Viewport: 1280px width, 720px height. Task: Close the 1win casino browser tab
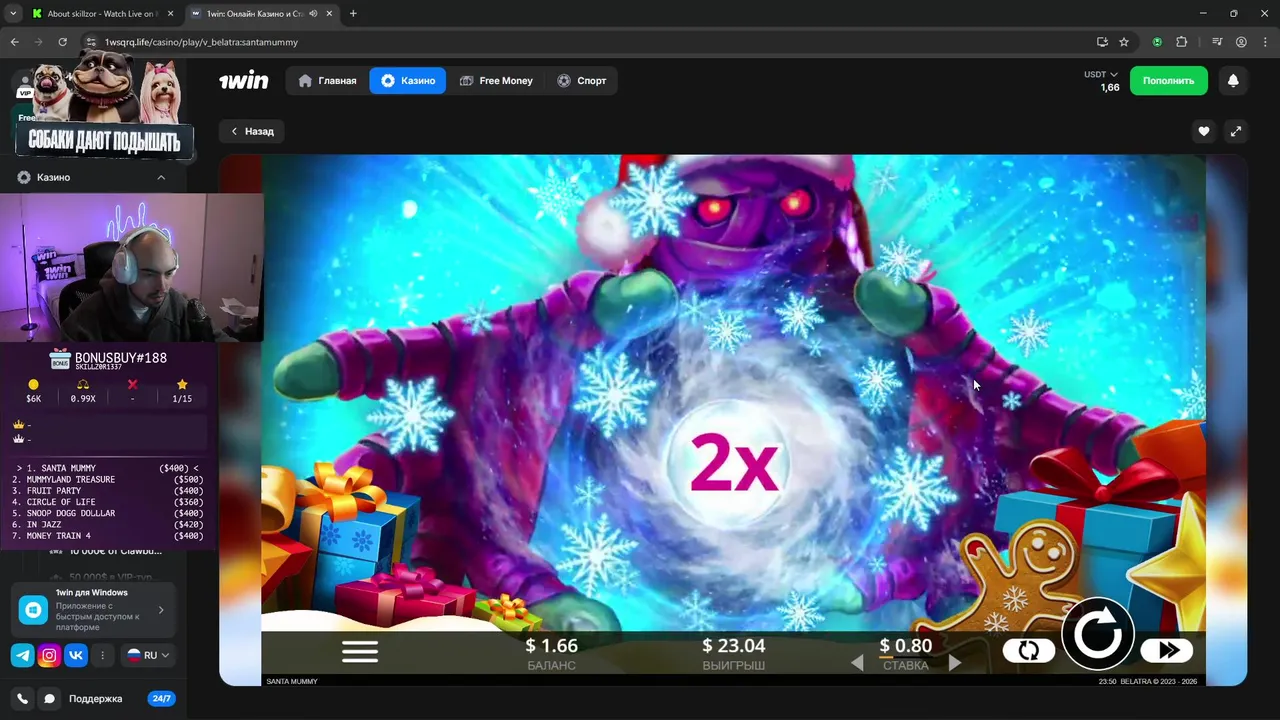pos(329,14)
